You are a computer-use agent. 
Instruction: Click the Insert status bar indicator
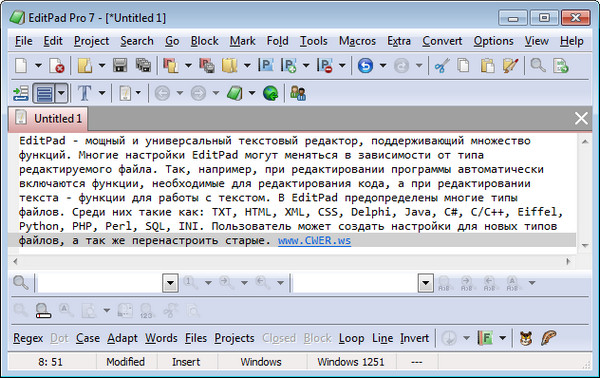coord(186,362)
